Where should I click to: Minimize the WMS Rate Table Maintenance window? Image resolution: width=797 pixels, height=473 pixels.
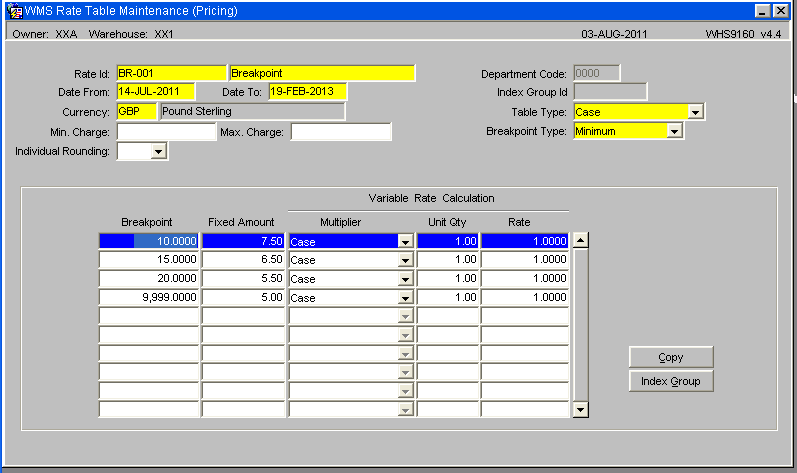click(762, 11)
